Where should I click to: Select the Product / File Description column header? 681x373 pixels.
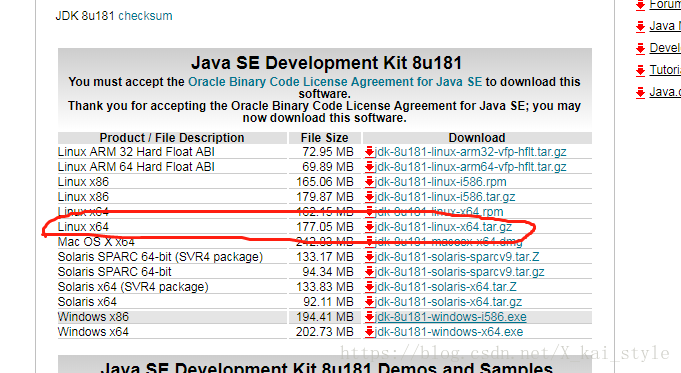[x=172, y=138]
